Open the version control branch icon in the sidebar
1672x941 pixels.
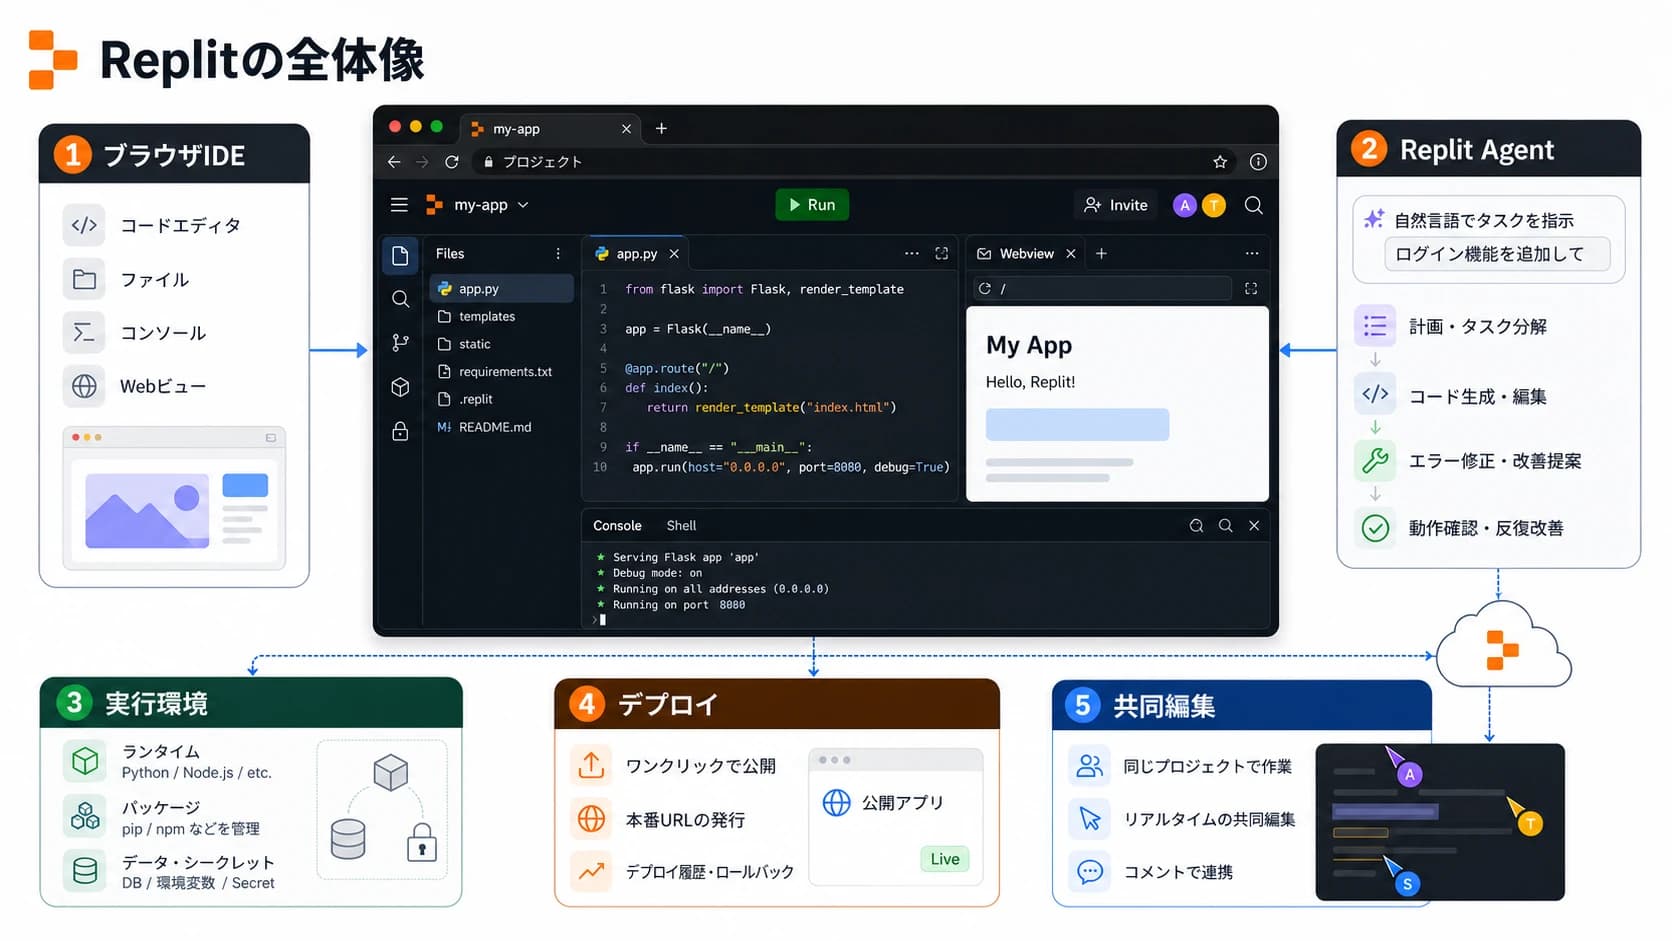pos(400,343)
